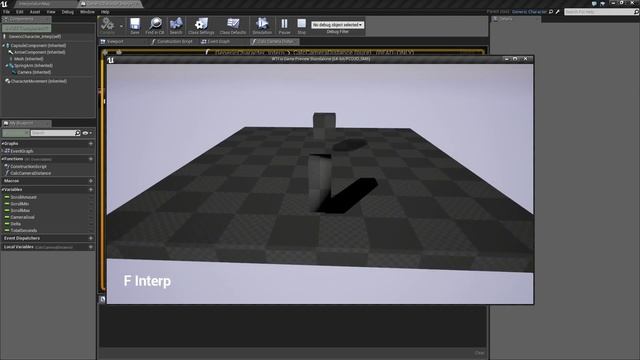Image resolution: width=640 pixels, height=360 pixels.
Task: Stop the running game preview
Action: click(301, 25)
